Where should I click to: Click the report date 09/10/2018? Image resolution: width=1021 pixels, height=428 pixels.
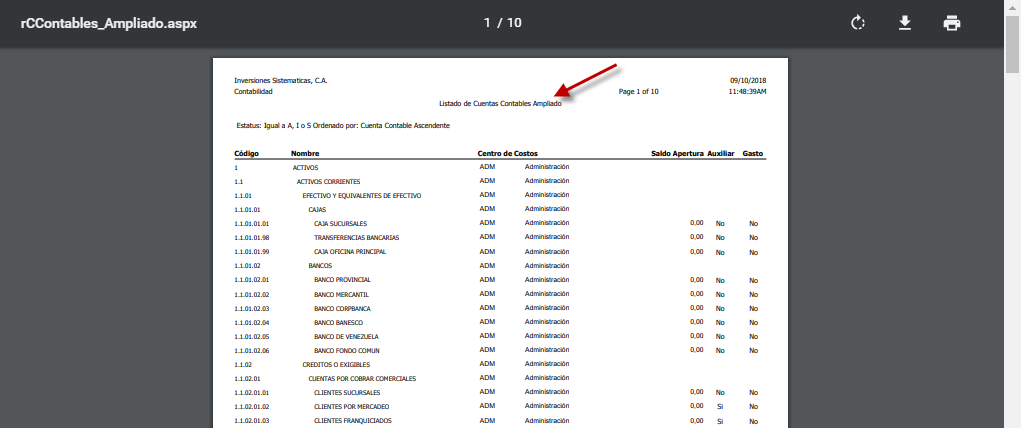(x=748, y=80)
